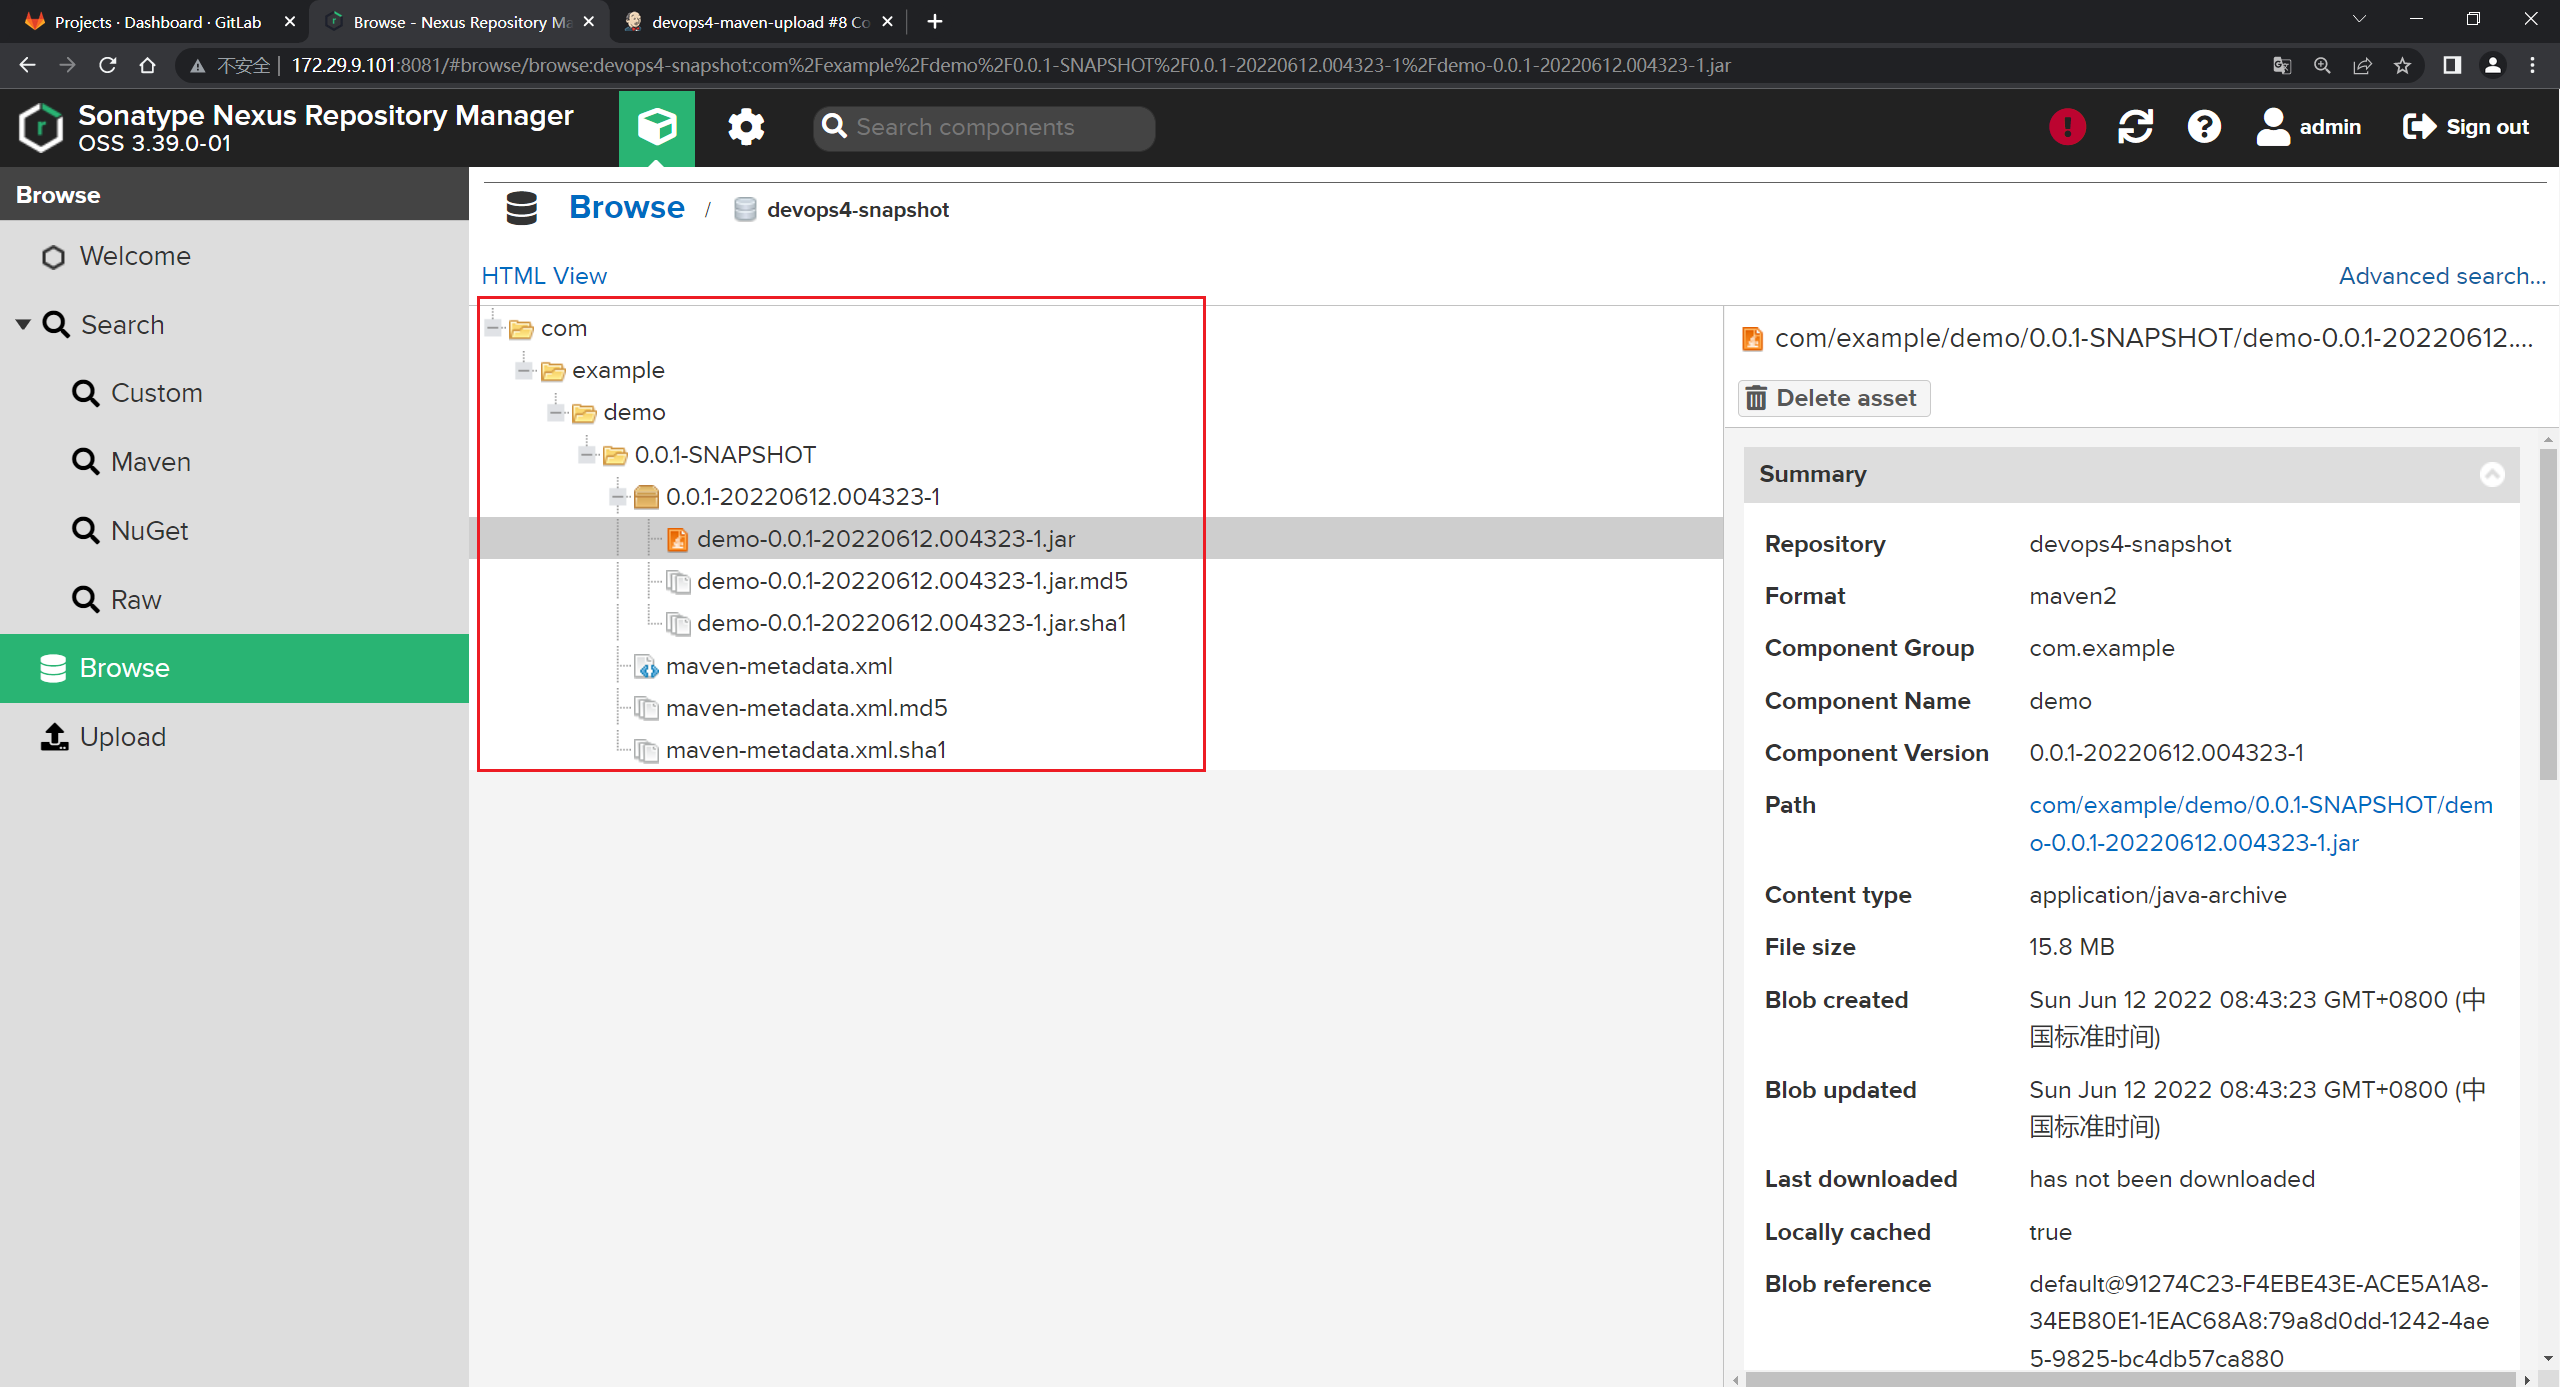
Task: Click the jar icon in asset detail header
Action: [1752, 339]
